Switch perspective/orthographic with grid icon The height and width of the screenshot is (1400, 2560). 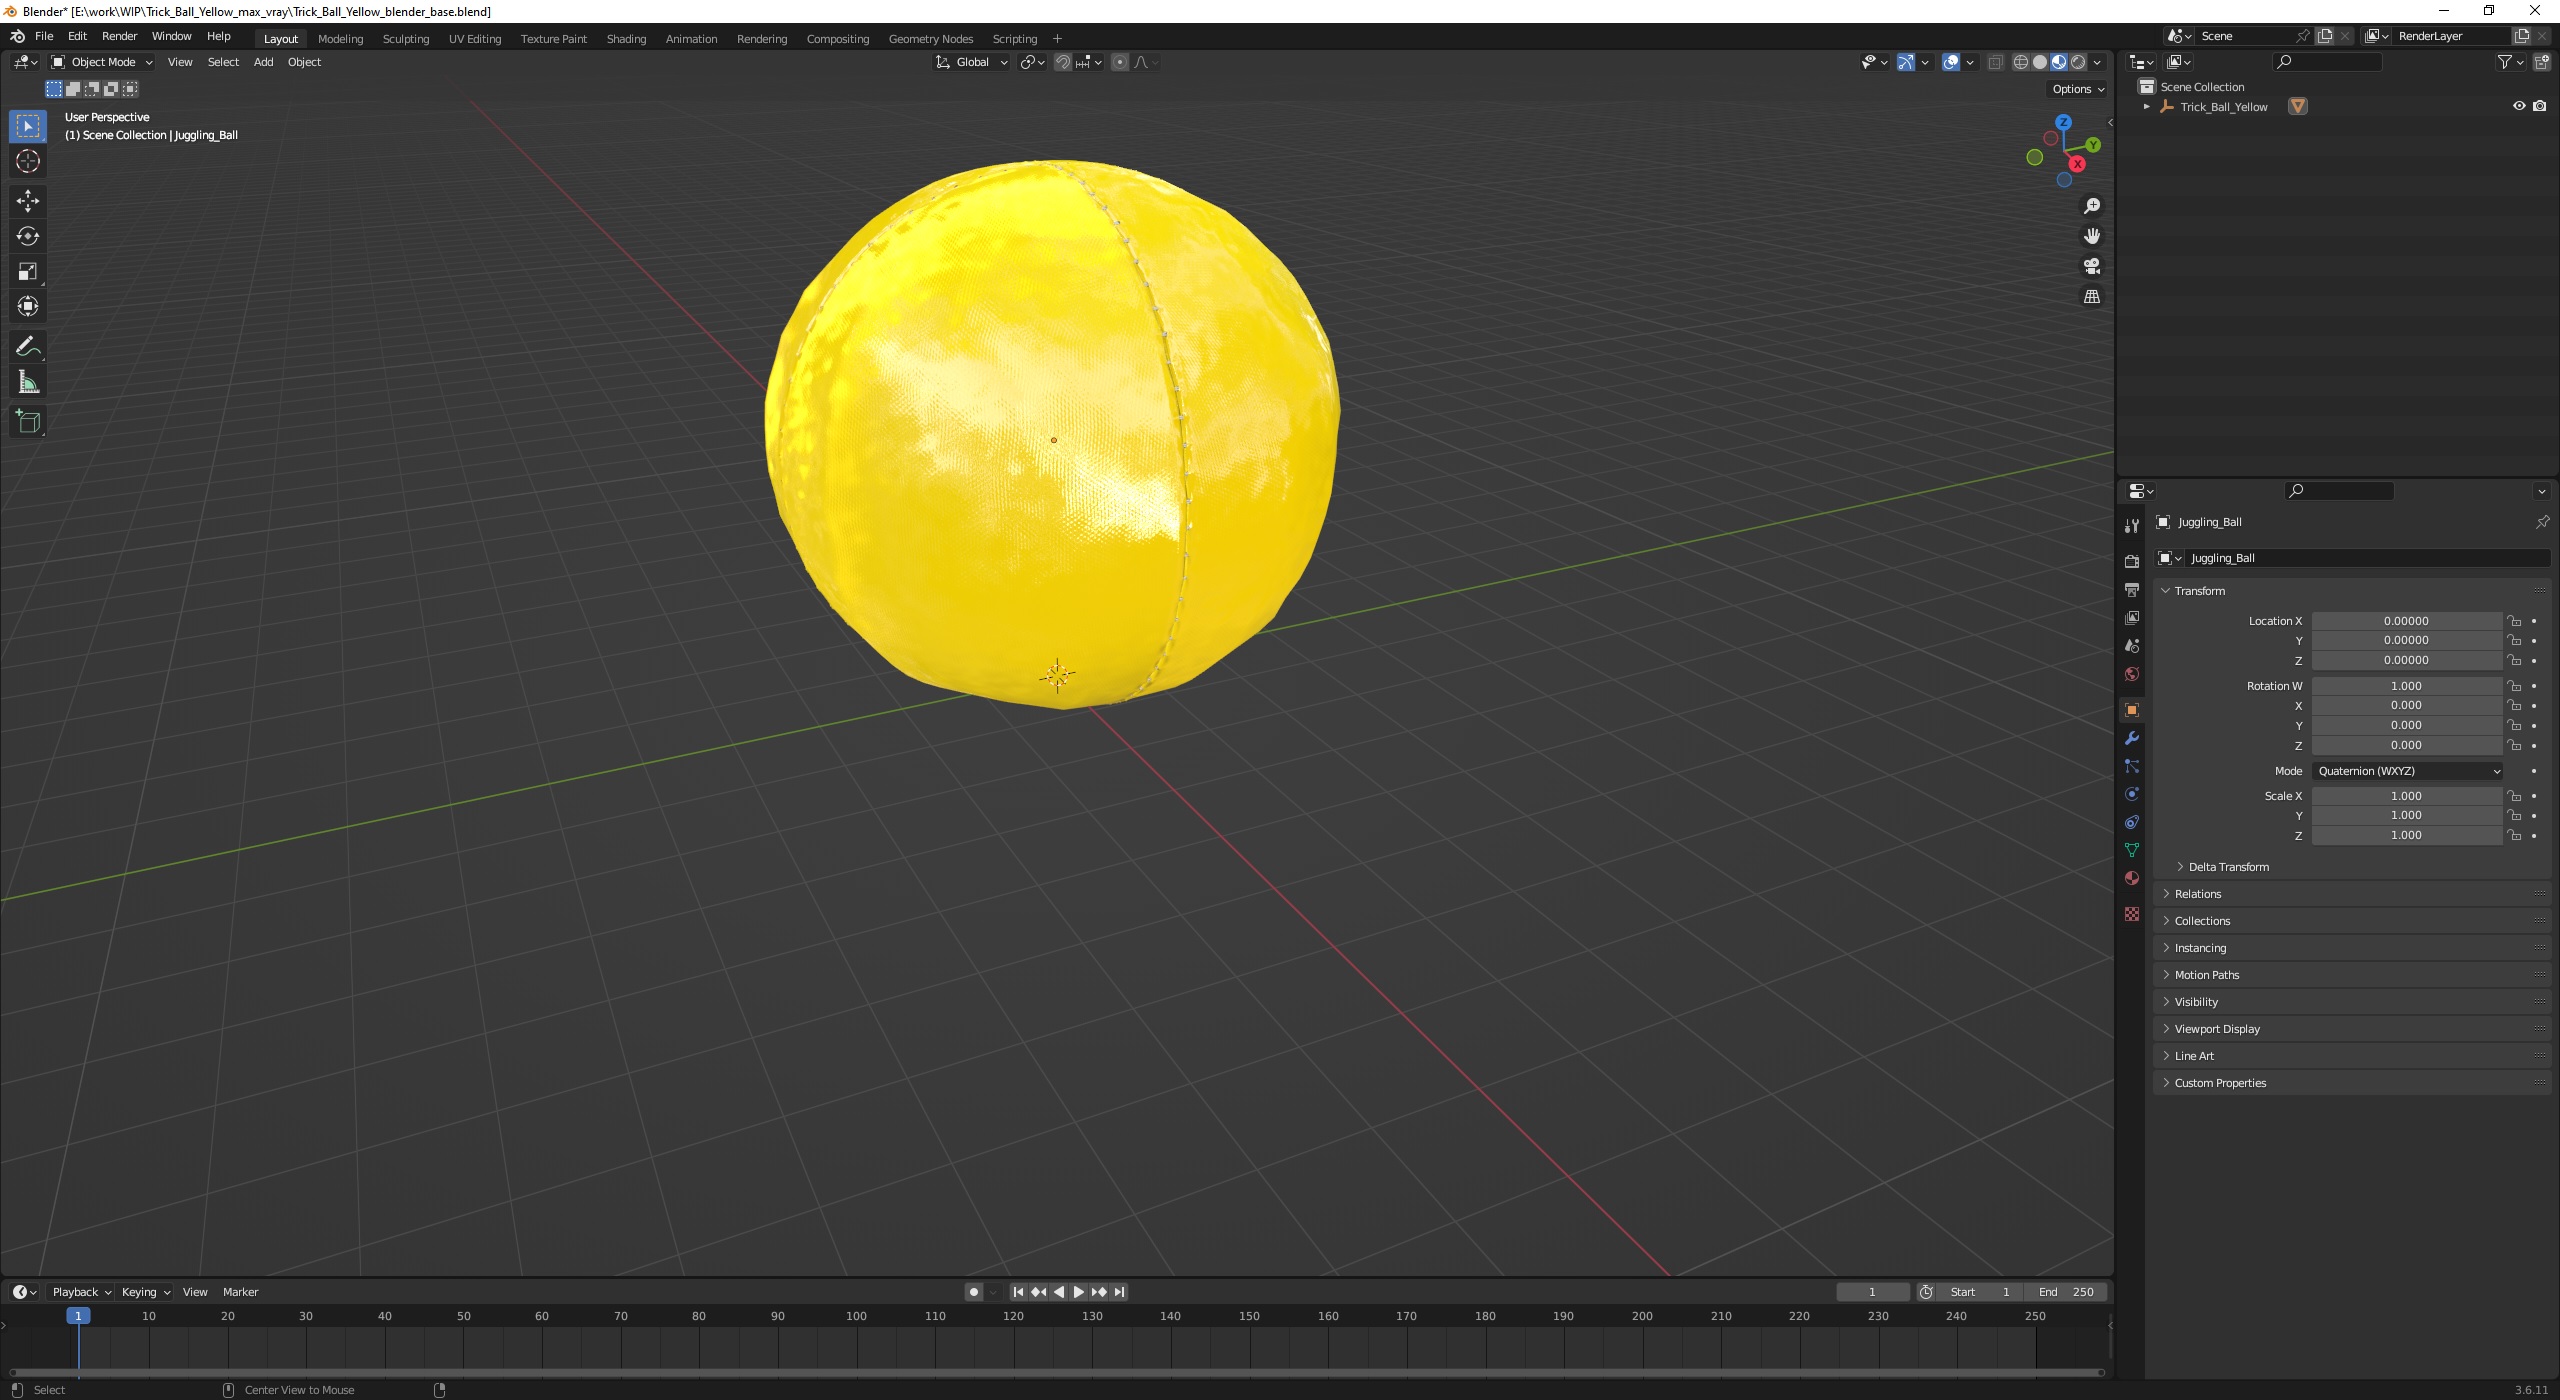click(x=2091, y=297)
